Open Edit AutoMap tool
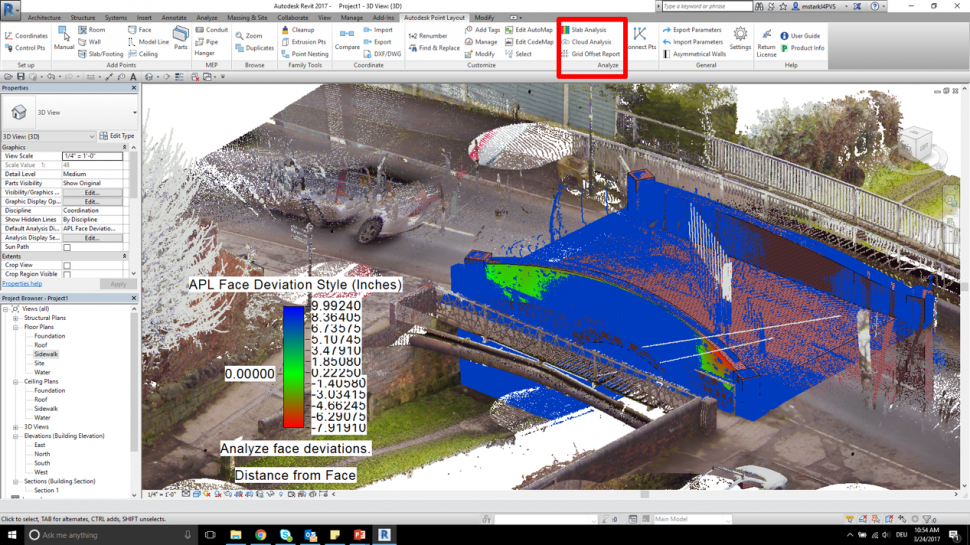Screen dimensions: 970x545 pyautogui.click(x=529, y=30)
